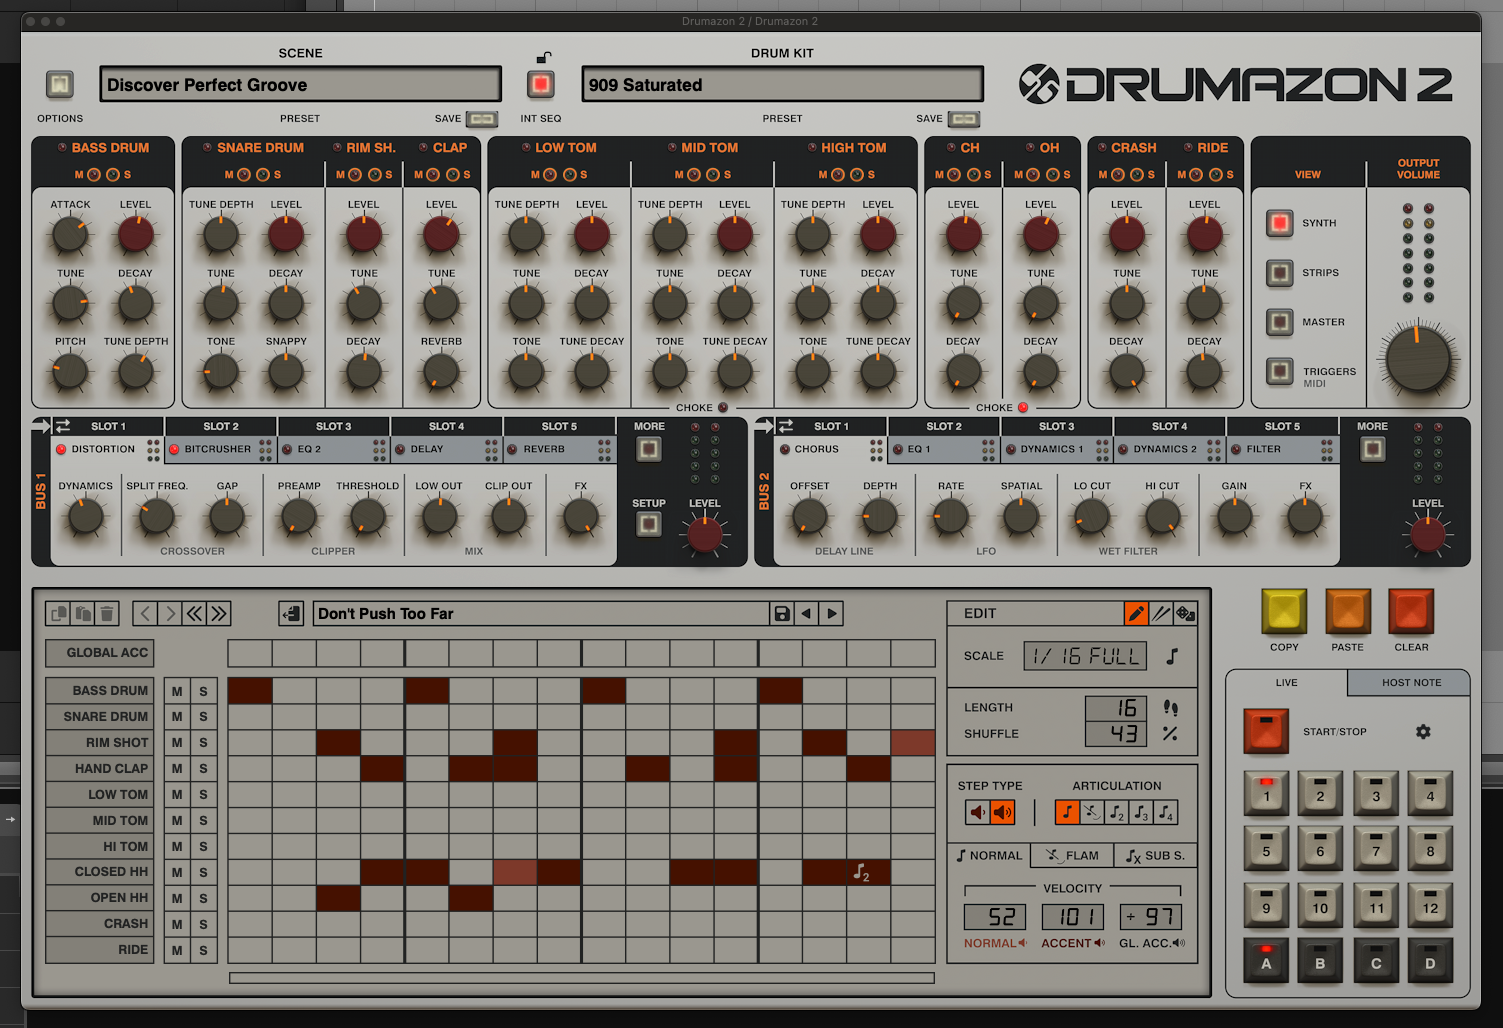This screenshot has height=1028, width=1503.
Task: Solo the RIDE row in sequencer
Action: point(203,951)
